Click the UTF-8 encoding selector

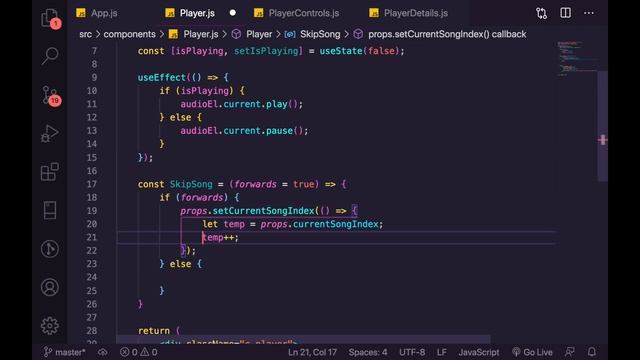[x=412, y=352]
